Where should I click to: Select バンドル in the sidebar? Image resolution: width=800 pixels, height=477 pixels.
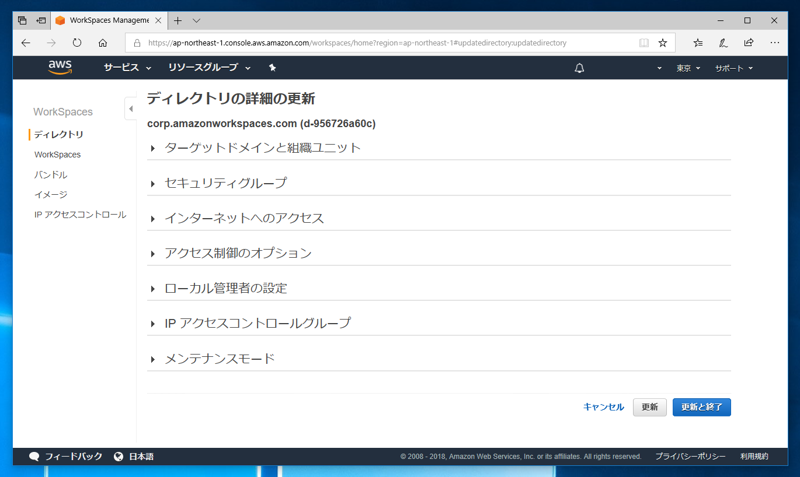(51, 174)
